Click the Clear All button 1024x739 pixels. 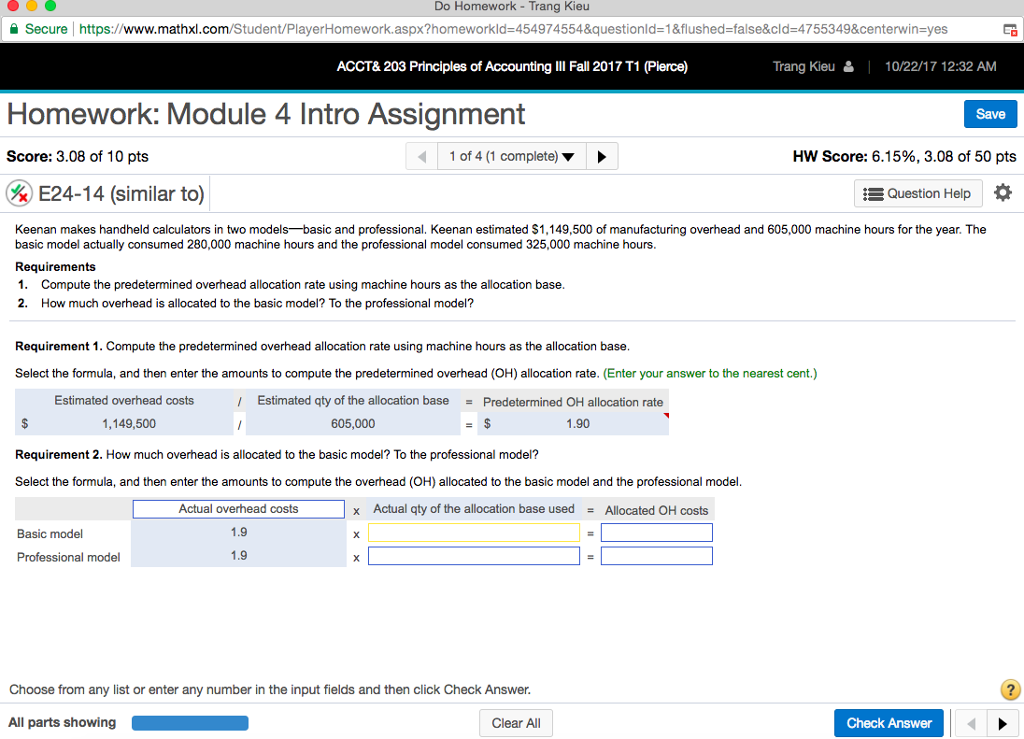click(515, 722)
